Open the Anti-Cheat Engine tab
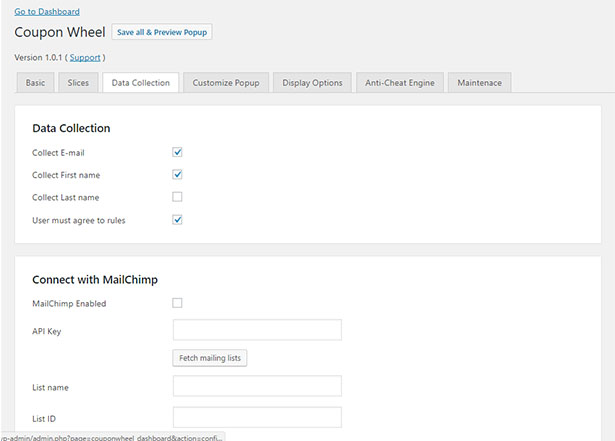This screenshot has height=441, width=615. [400, 83]
